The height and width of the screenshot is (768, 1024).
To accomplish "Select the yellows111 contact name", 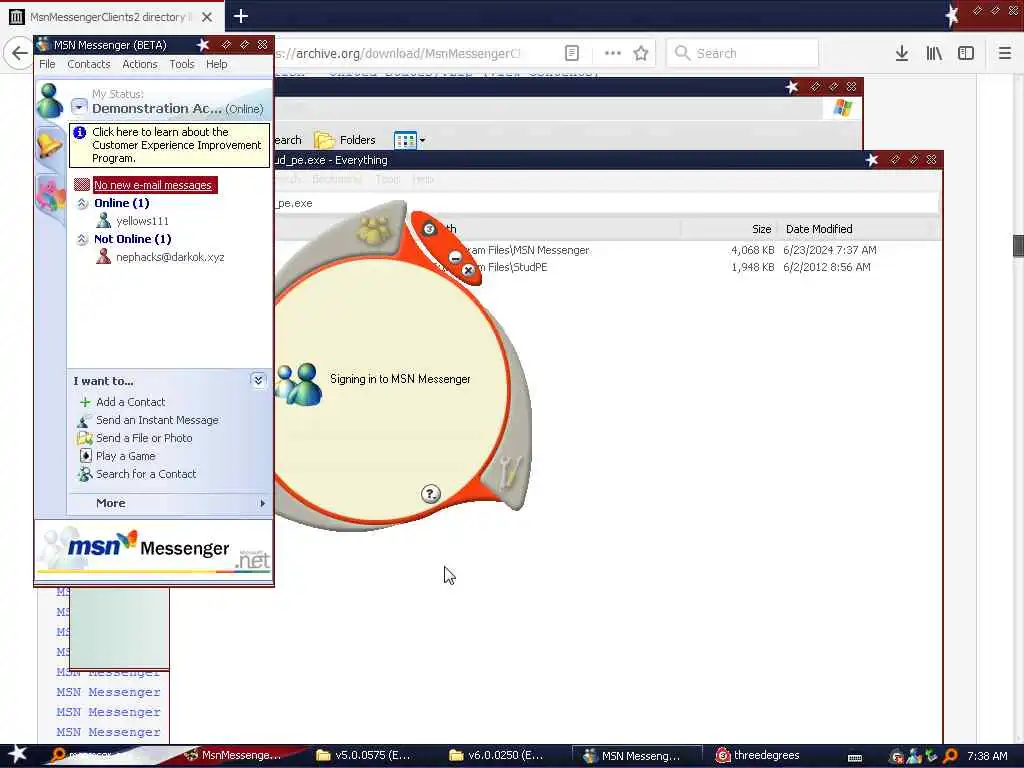I will click(x=142, y=221).
